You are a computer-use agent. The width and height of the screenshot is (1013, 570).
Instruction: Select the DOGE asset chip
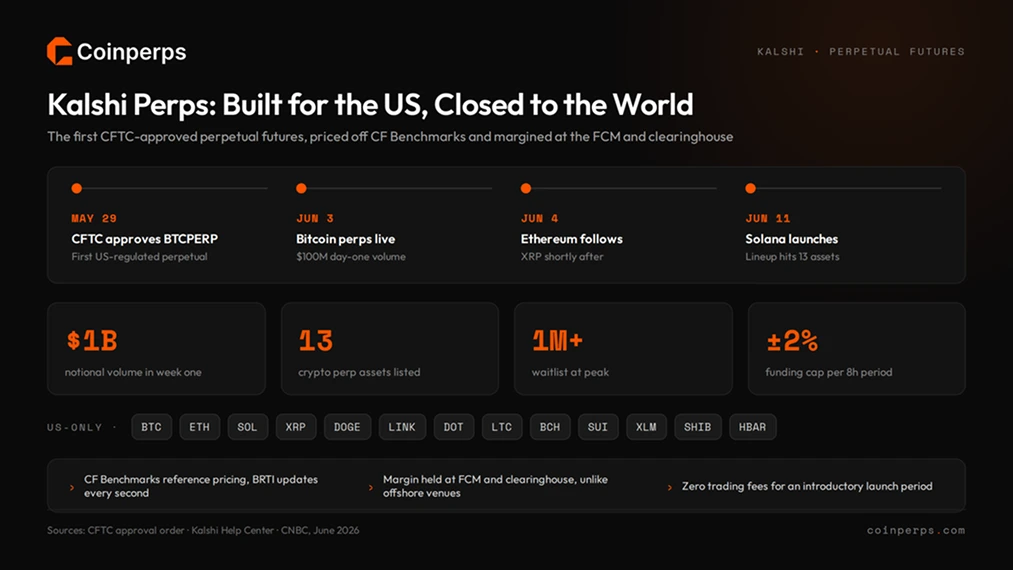pos(348,427)
